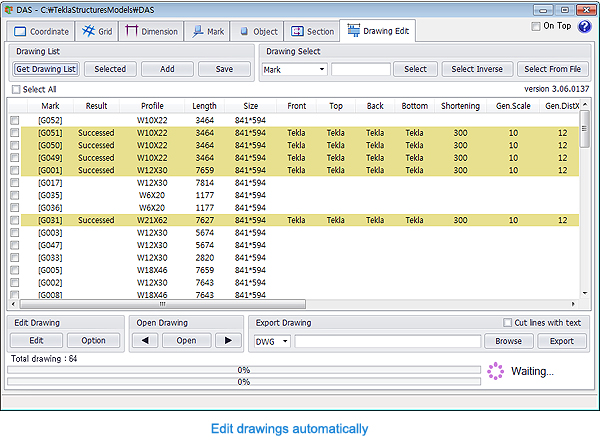Click the help question mark icon
Image resolution: width=601 pixels, height=441 pixels.
pyautogui.click(x=585, y=27)
